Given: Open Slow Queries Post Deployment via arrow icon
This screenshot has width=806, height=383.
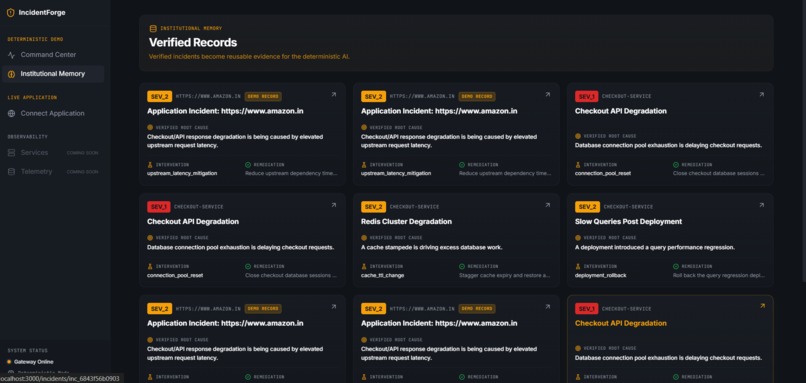Looking at the screenshot, I should tap(761, 205).
